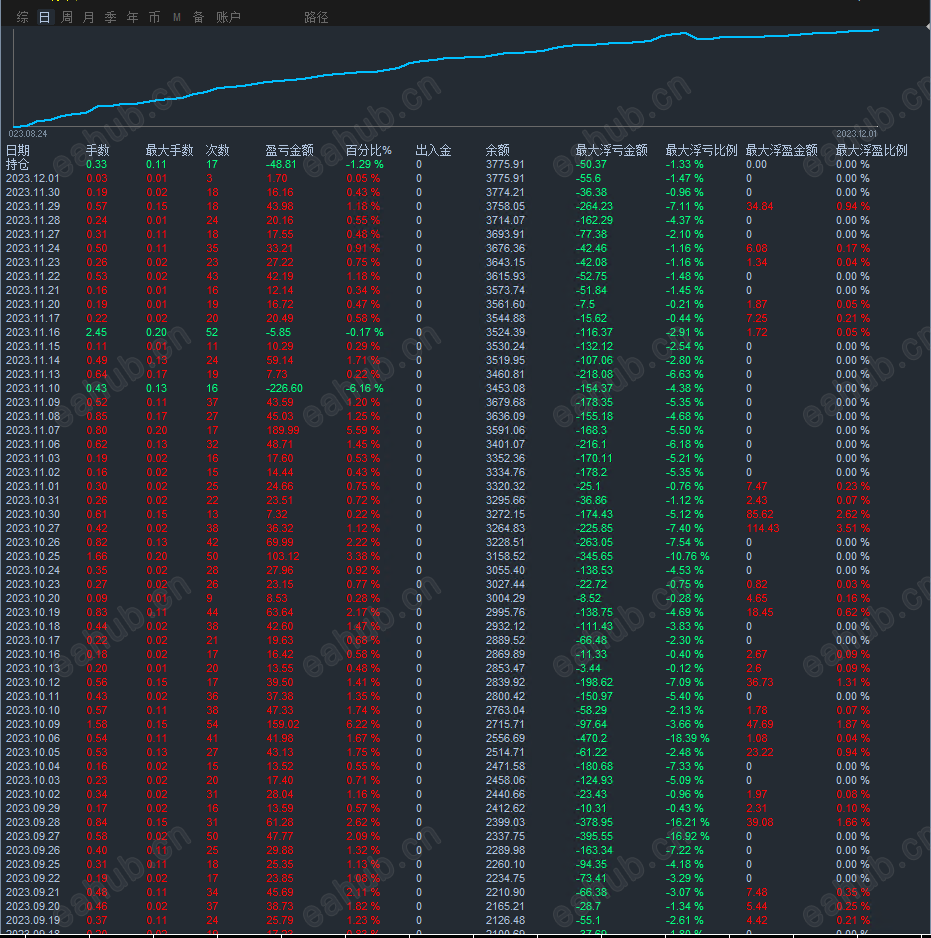This screenshot has height=938, width=931.
Task: Click the 最大浮亏比例 column header
Action: point(701,150)
